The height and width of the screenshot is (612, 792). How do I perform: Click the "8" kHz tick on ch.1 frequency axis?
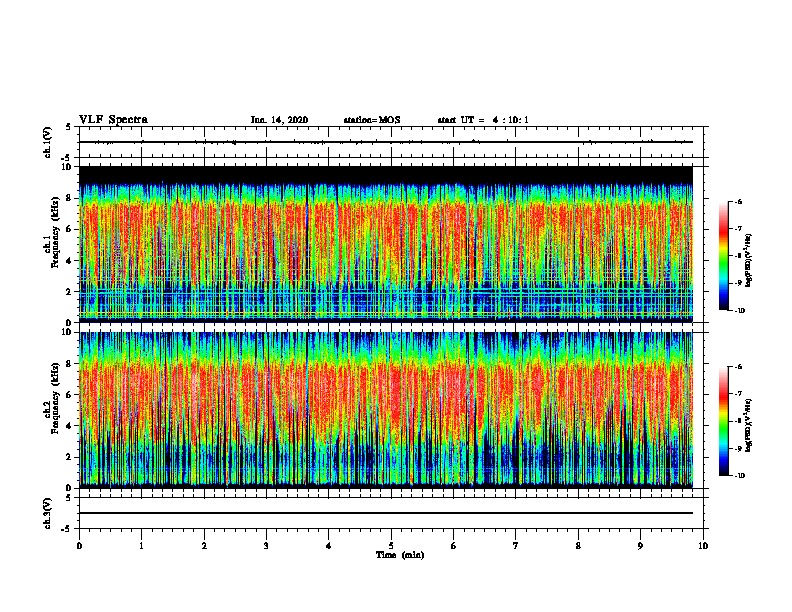69,198
